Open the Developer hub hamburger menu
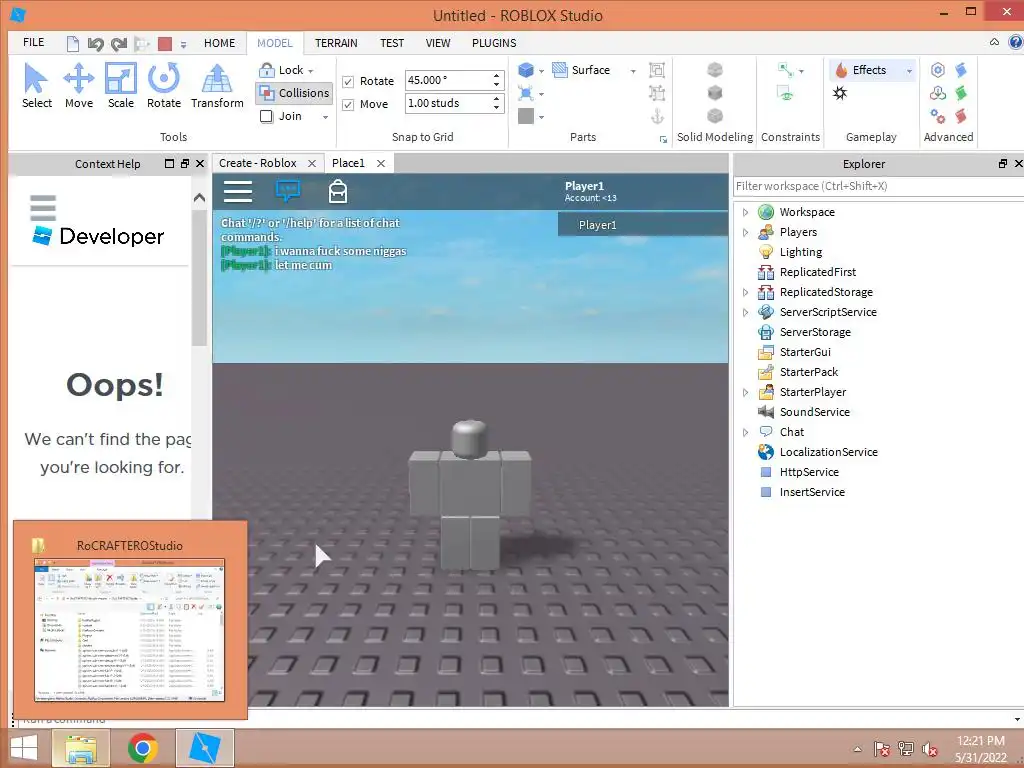The width and height of the screenshot is (1024, 768). click(43, 208)
